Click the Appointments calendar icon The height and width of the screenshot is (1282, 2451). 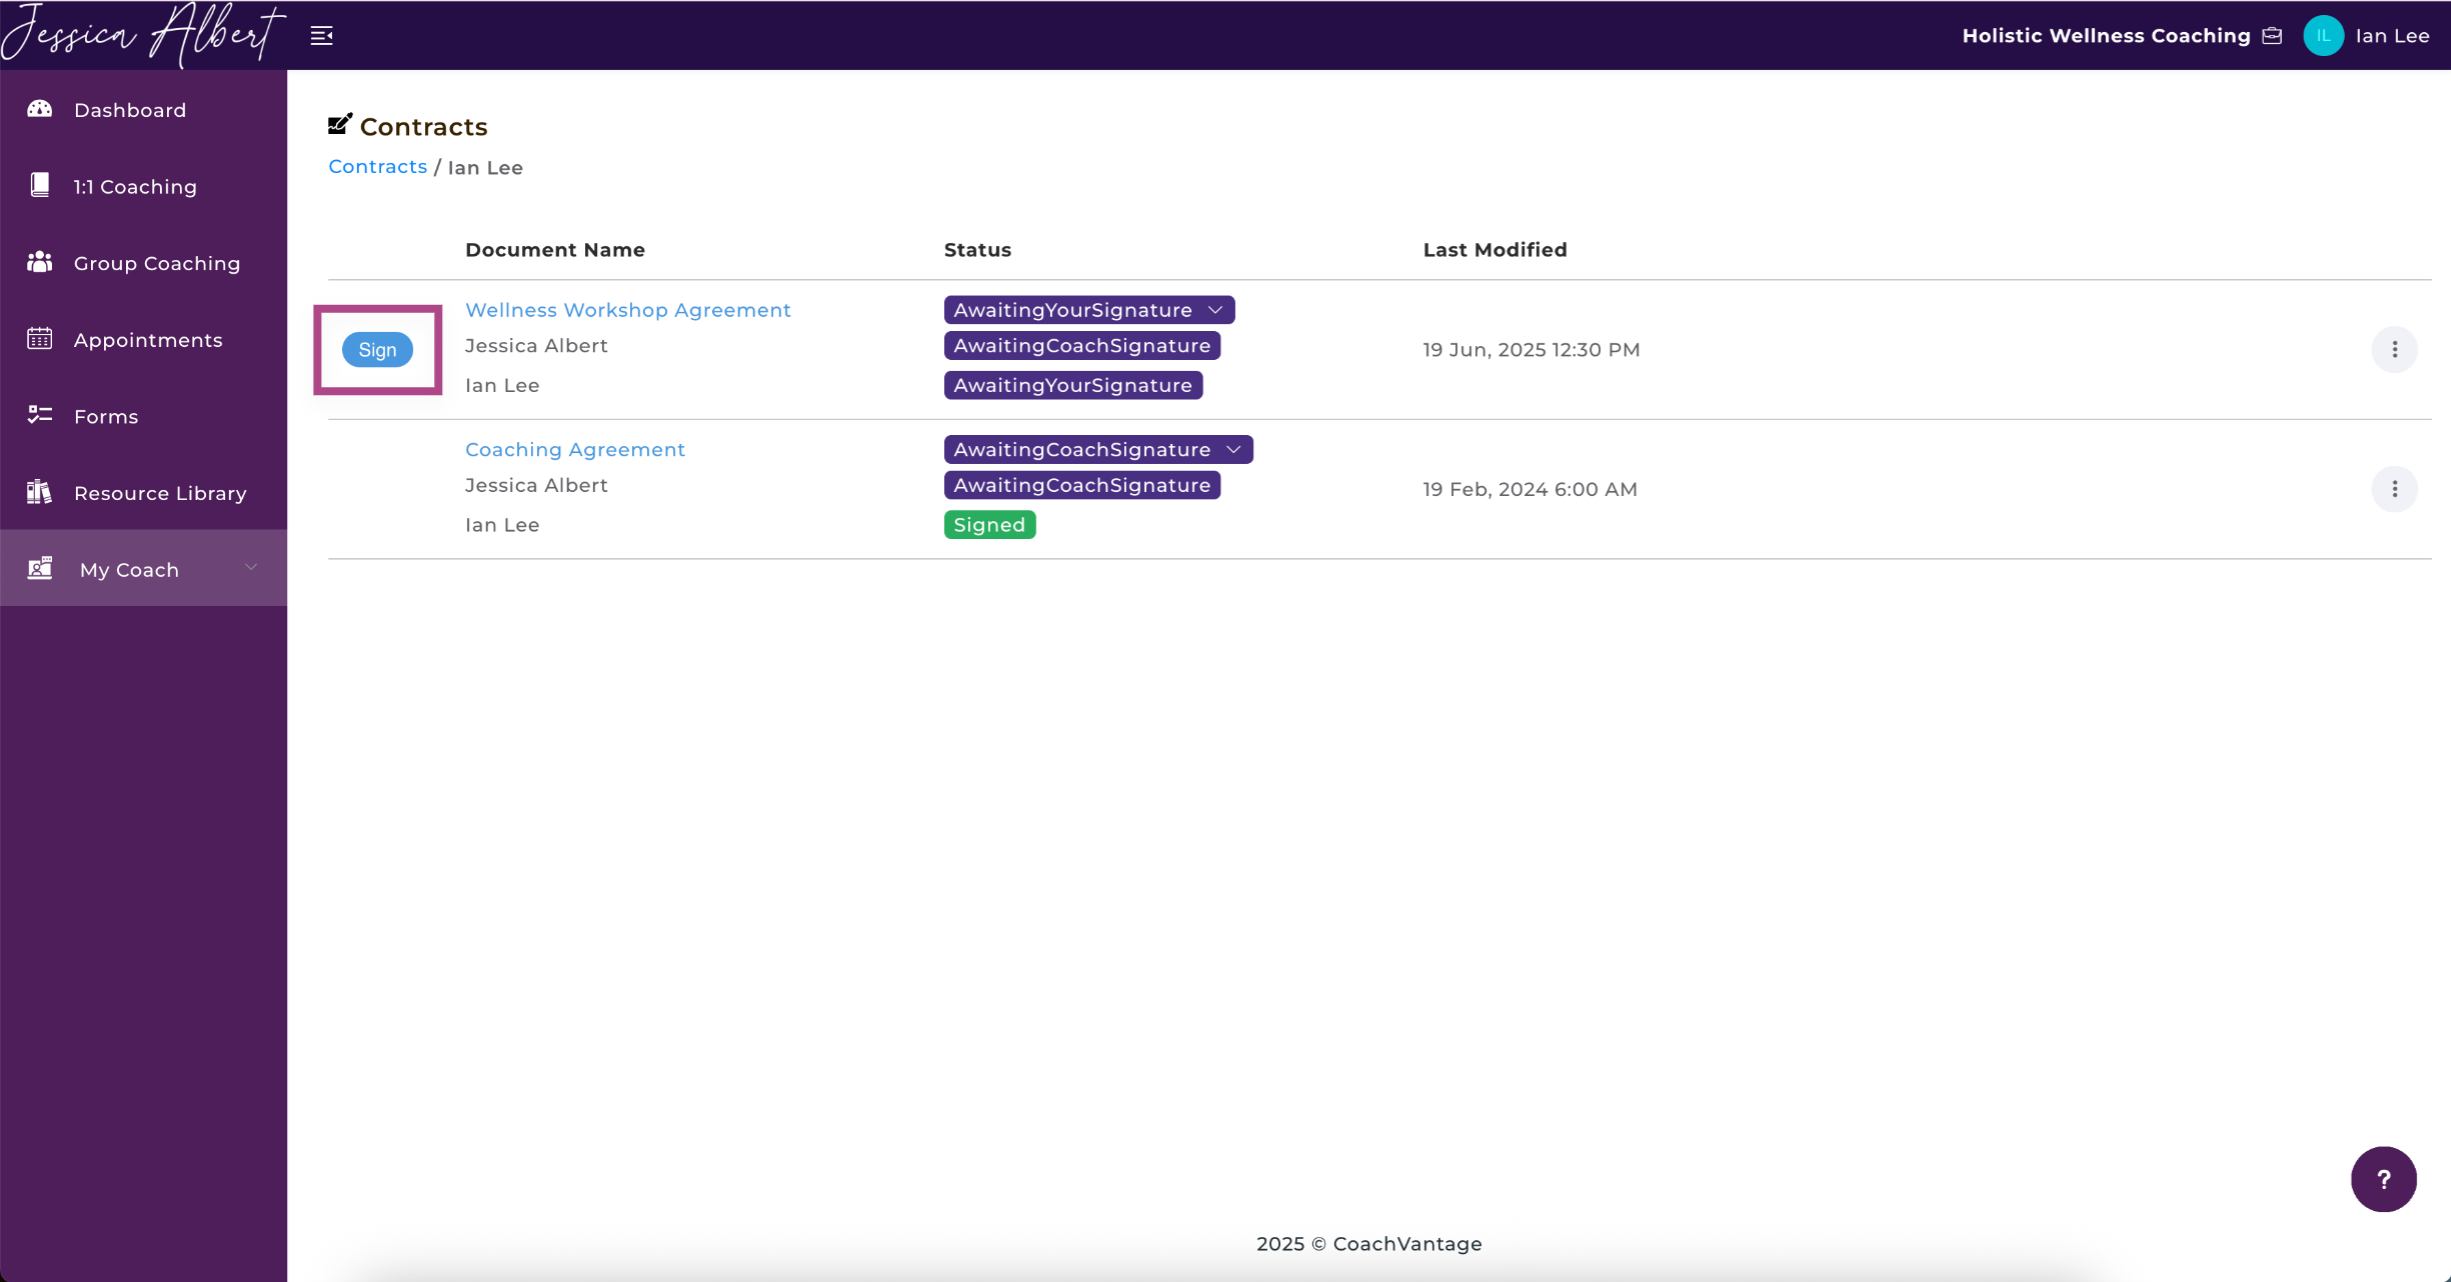point(40,339)
